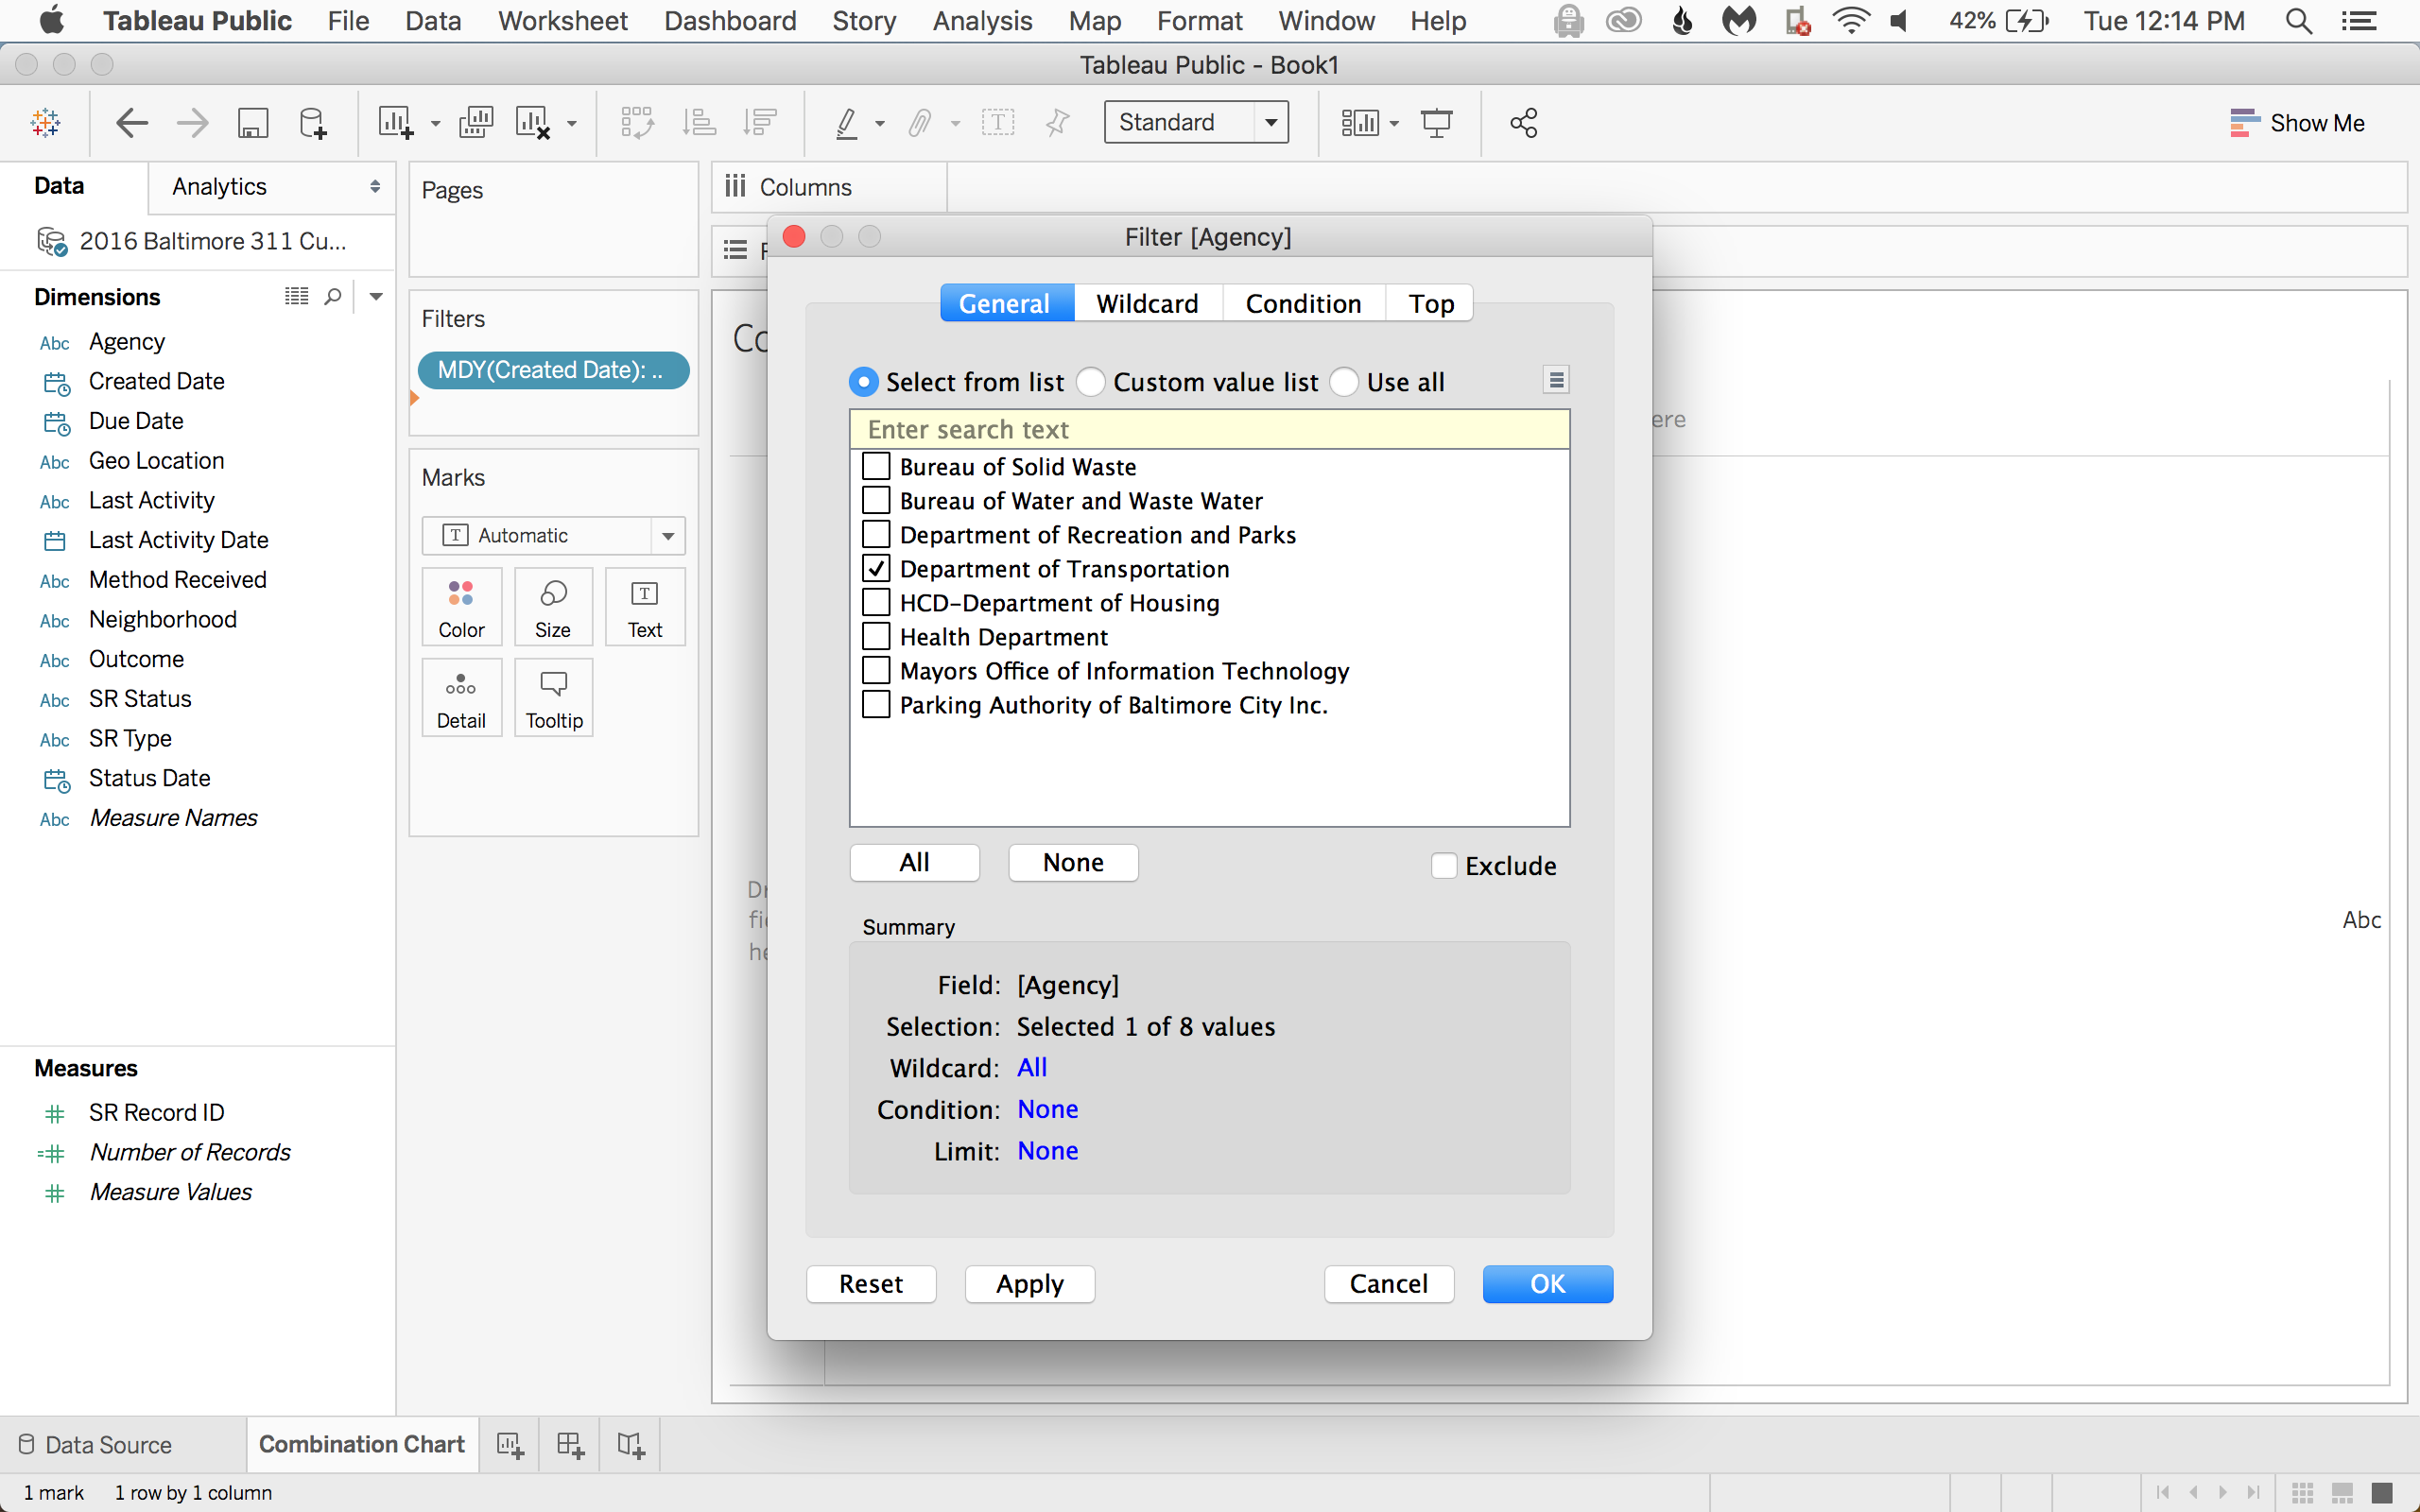The image size is (2420, 1512).
Task: Click the All button in filter dialog
Action: click(914, 862)
